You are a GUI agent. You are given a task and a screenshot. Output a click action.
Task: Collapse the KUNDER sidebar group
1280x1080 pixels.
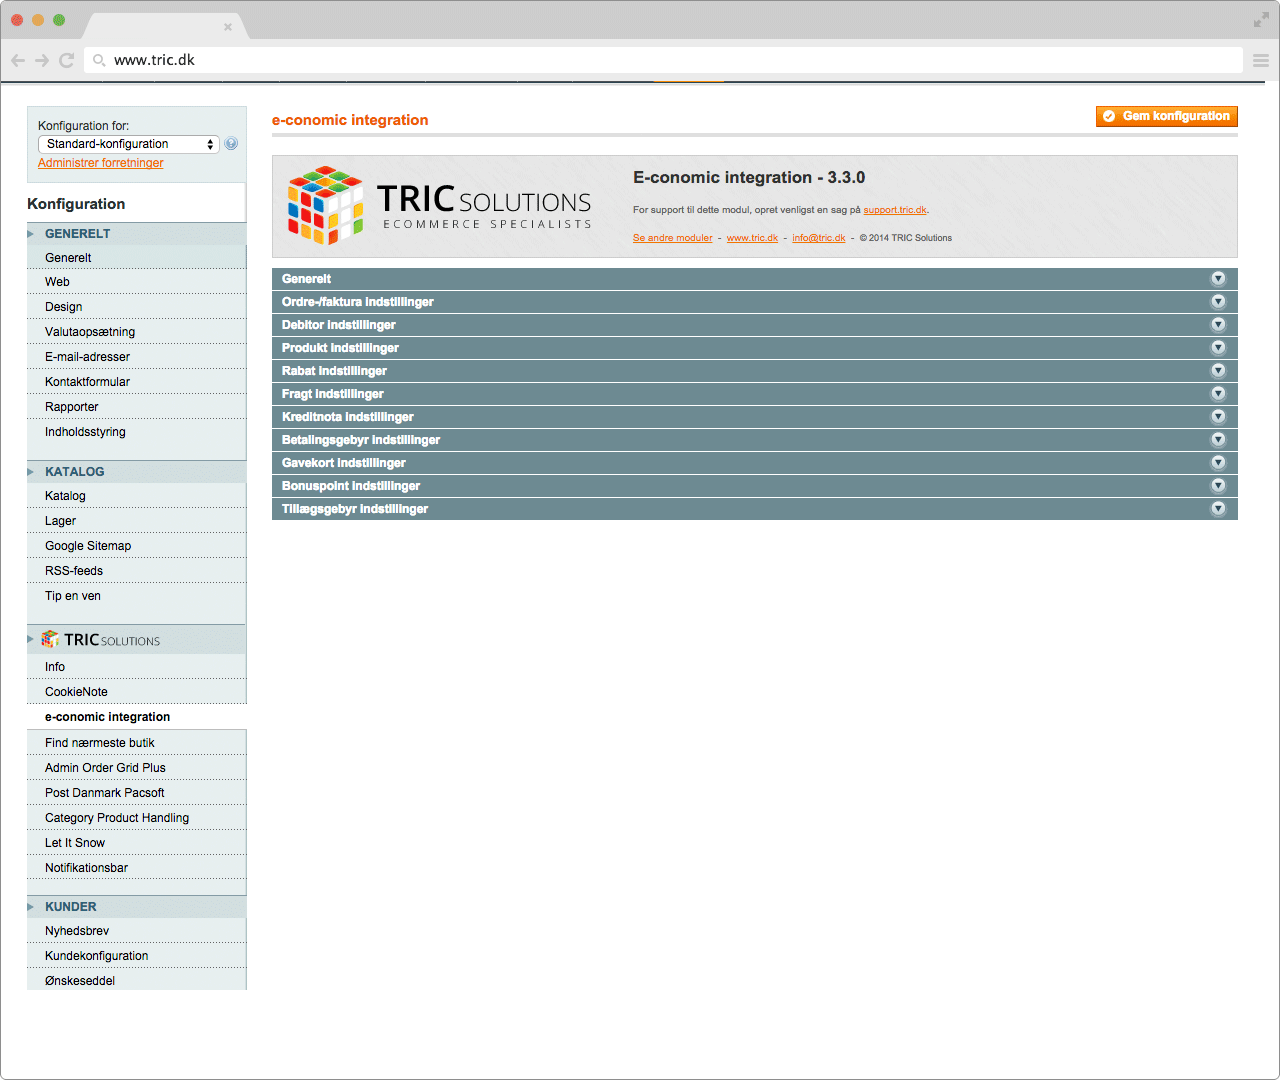click(136, 907)
